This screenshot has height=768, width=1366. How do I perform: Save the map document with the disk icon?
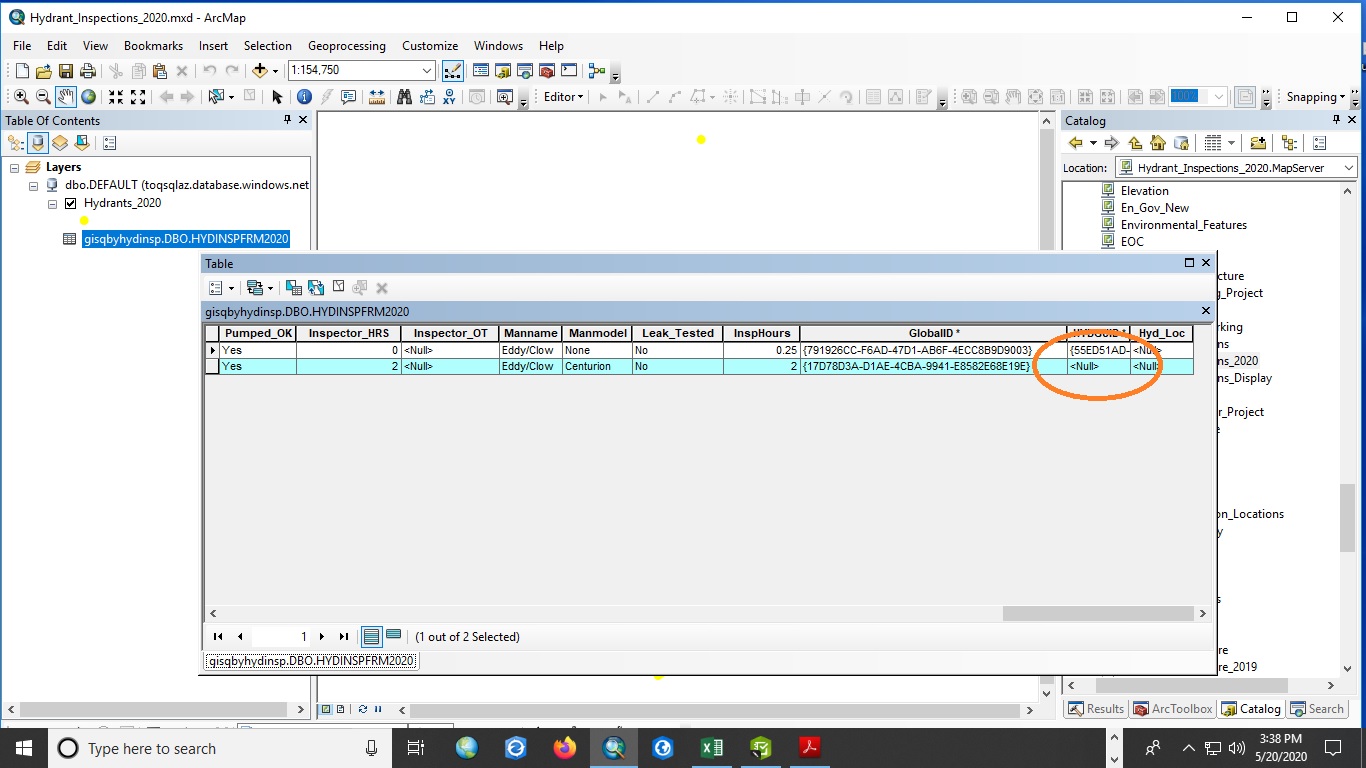click(x=66, y=71)
